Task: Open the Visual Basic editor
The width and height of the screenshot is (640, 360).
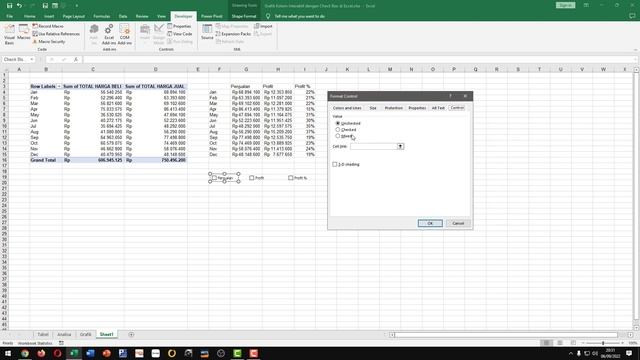Action: [x=9, y=34]
